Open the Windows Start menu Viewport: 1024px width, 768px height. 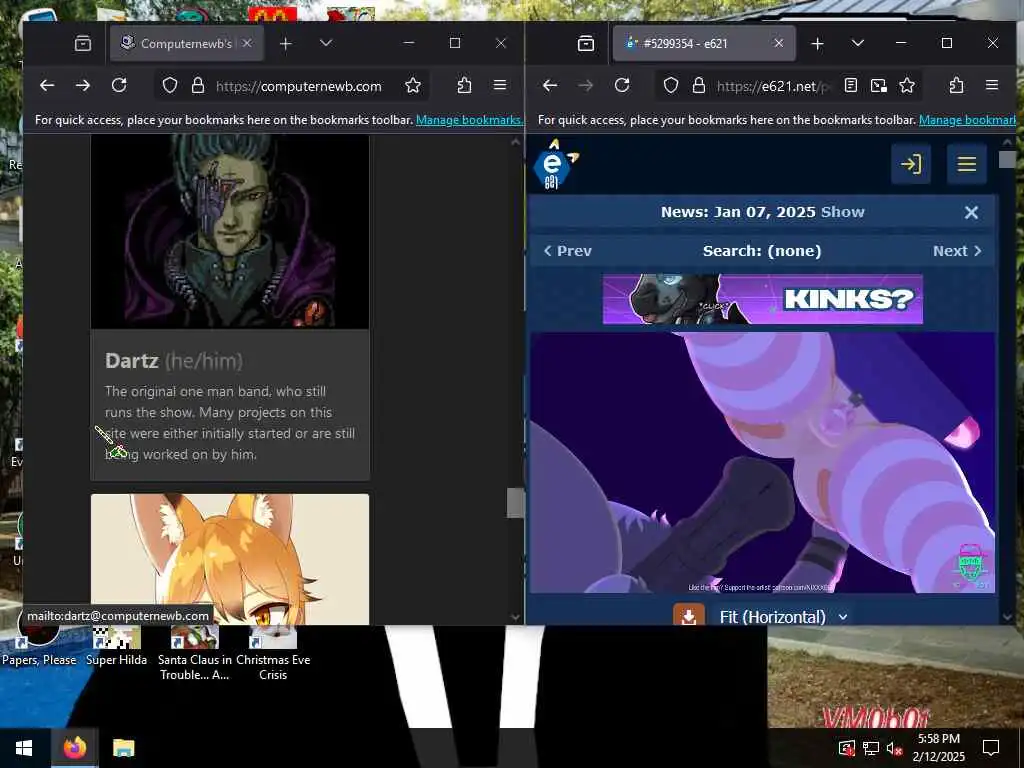24,748
